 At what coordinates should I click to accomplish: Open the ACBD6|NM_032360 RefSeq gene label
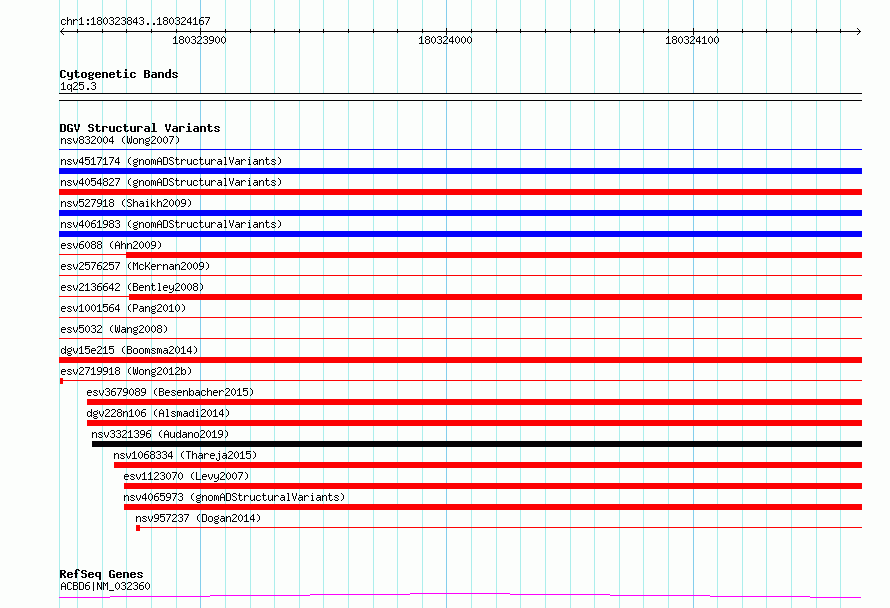coord(105,586)
